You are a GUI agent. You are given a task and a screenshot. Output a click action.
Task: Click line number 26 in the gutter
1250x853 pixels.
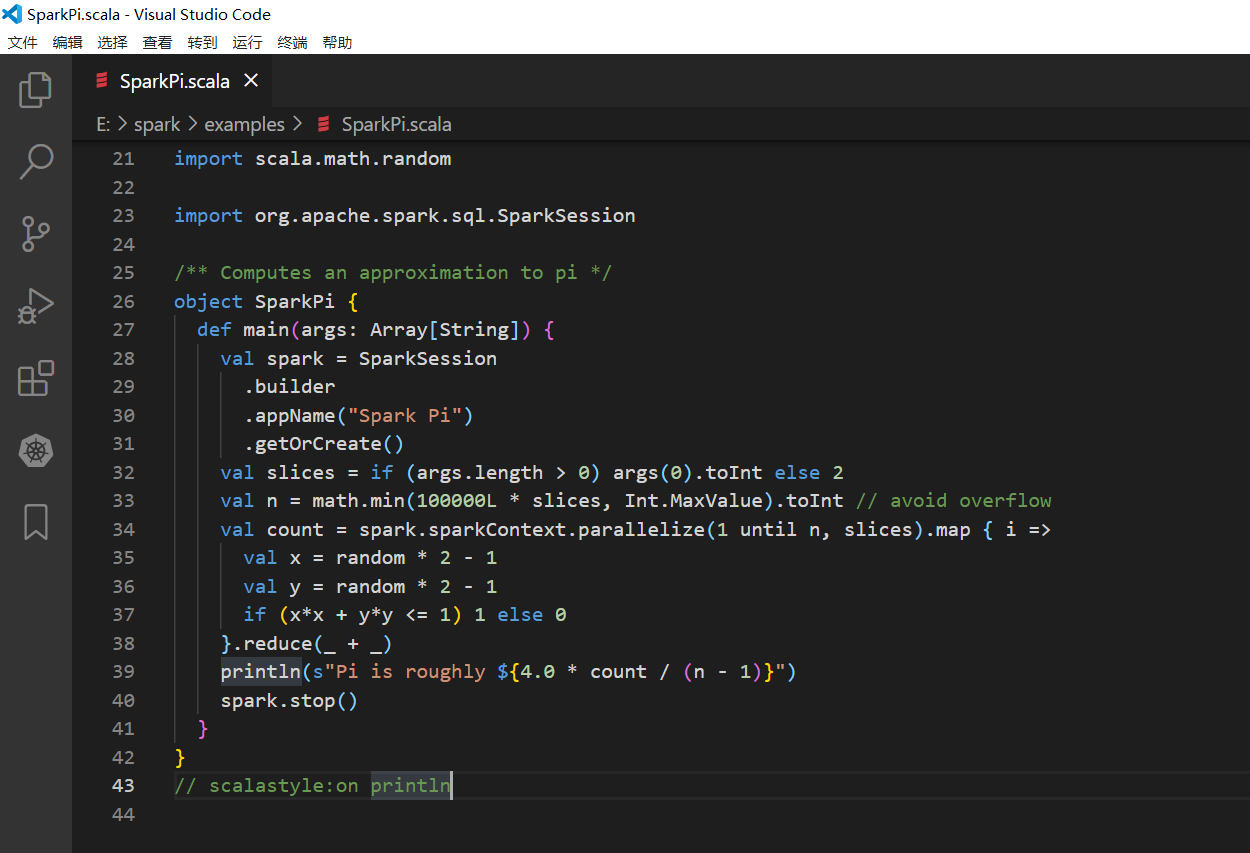pyautogui.click(x=122, y=301)
